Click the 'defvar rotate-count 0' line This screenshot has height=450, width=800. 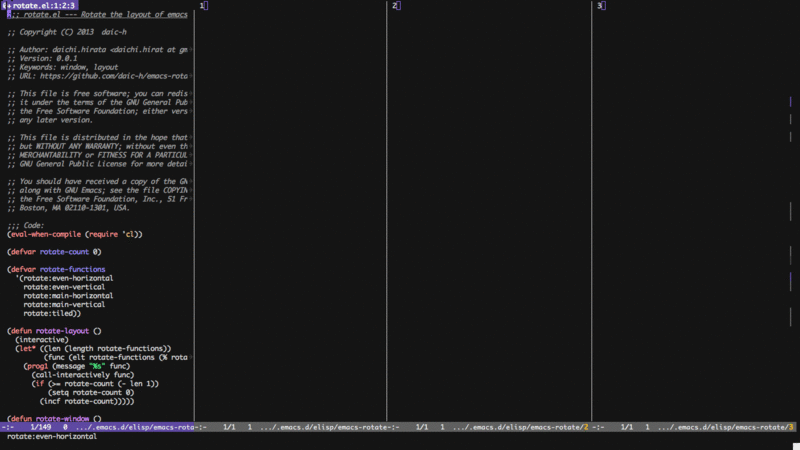pos(54,252)
